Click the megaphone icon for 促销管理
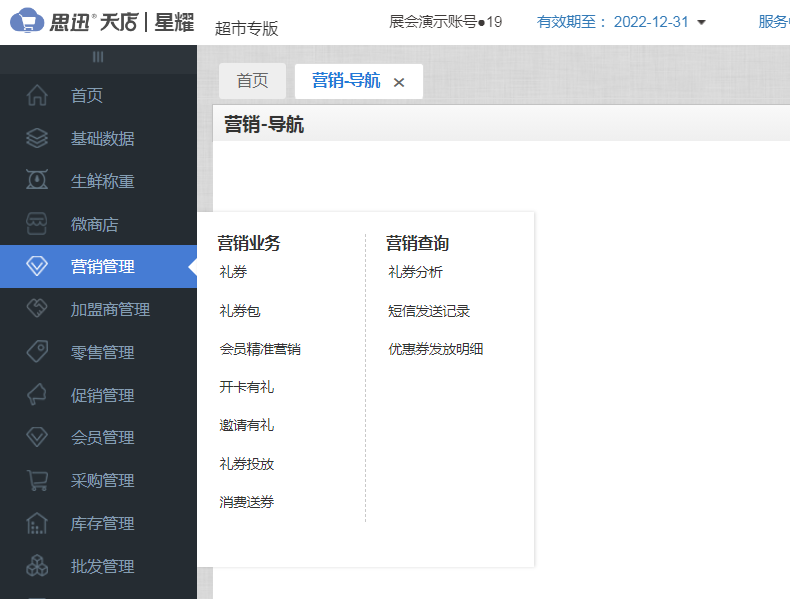Image resolution: width=790 pixels, height=599 pixels. (37, 394)
